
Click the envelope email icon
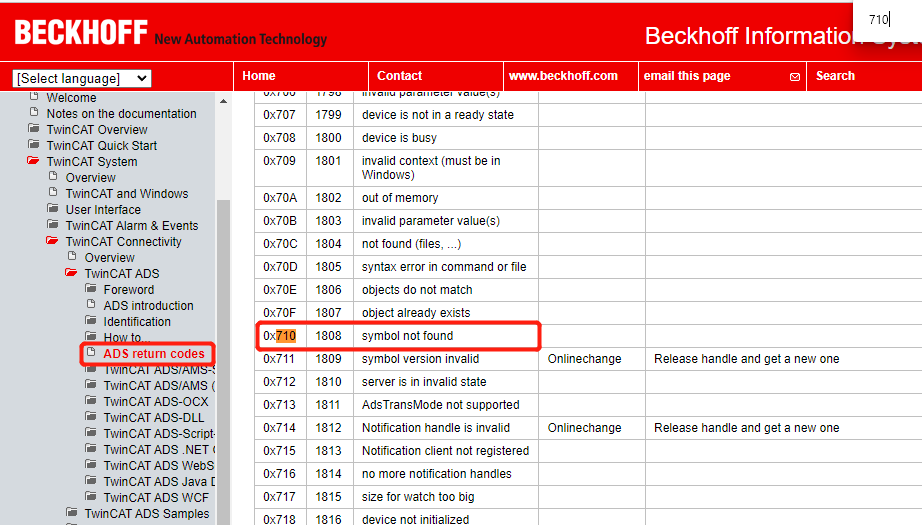(x=794, y=77)
